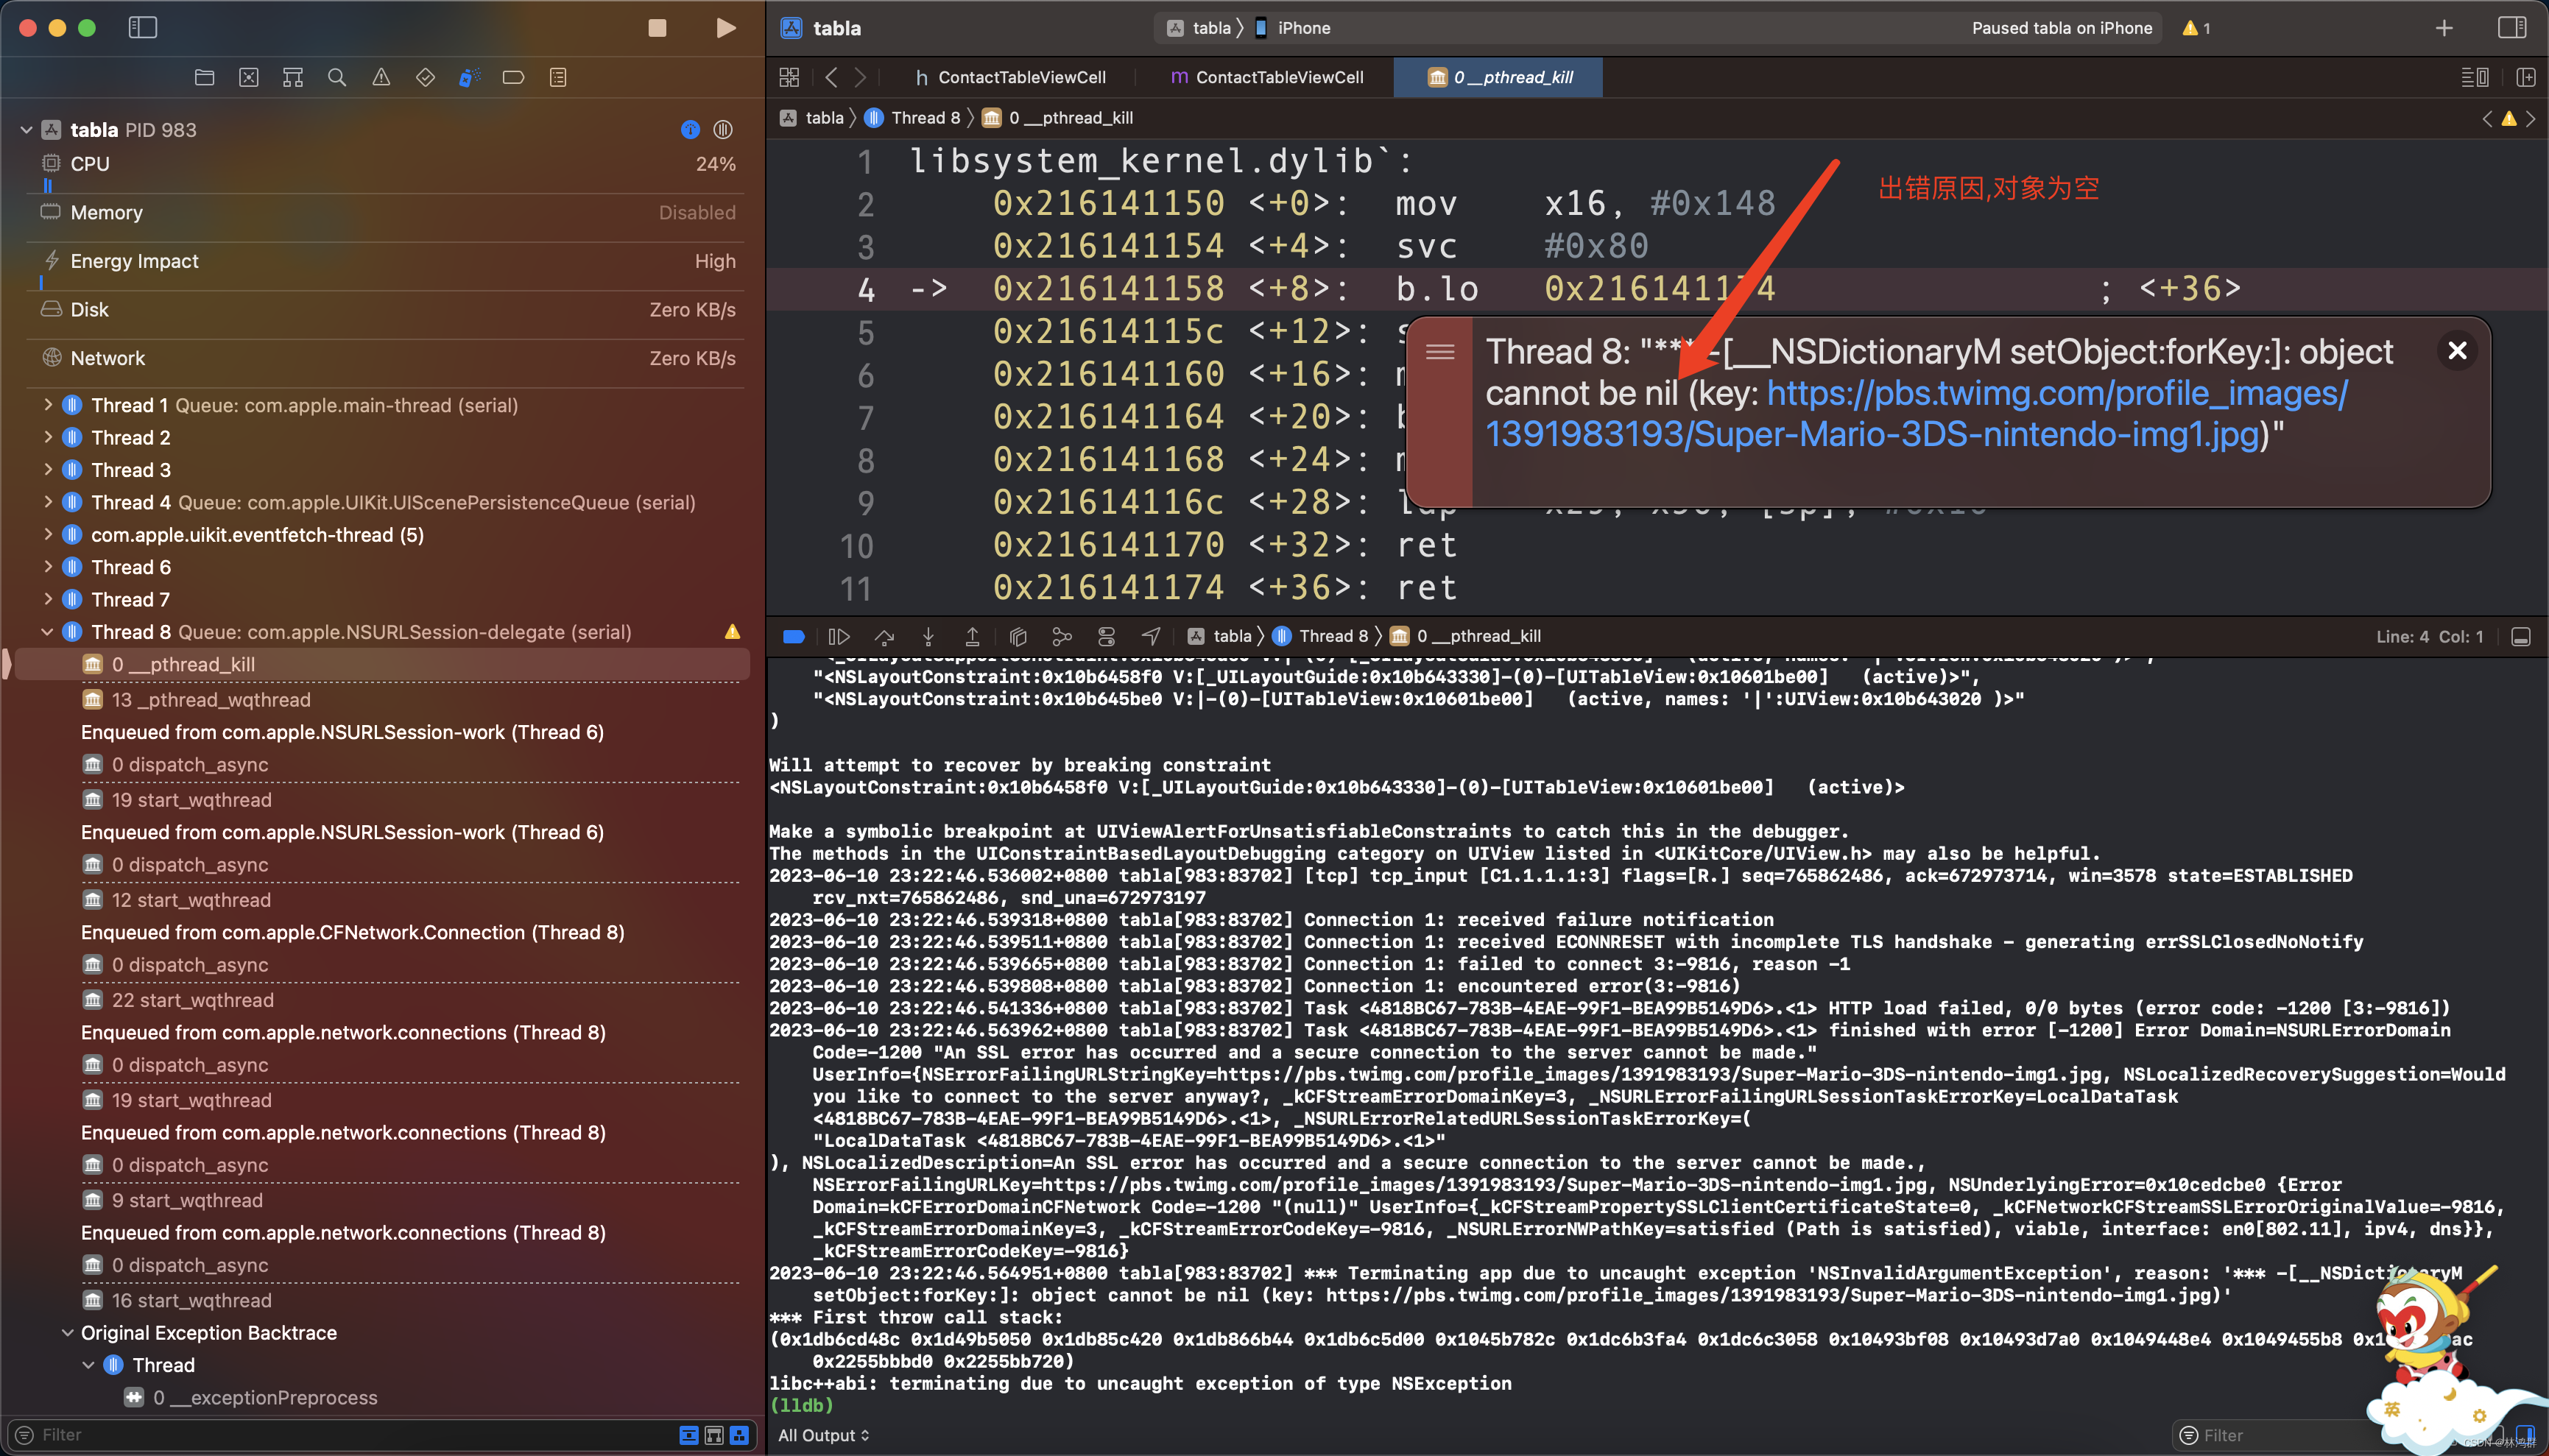Open the All Output dropdown
The height and width of the screenshot is (1456, 2549).
[823, 1435]
